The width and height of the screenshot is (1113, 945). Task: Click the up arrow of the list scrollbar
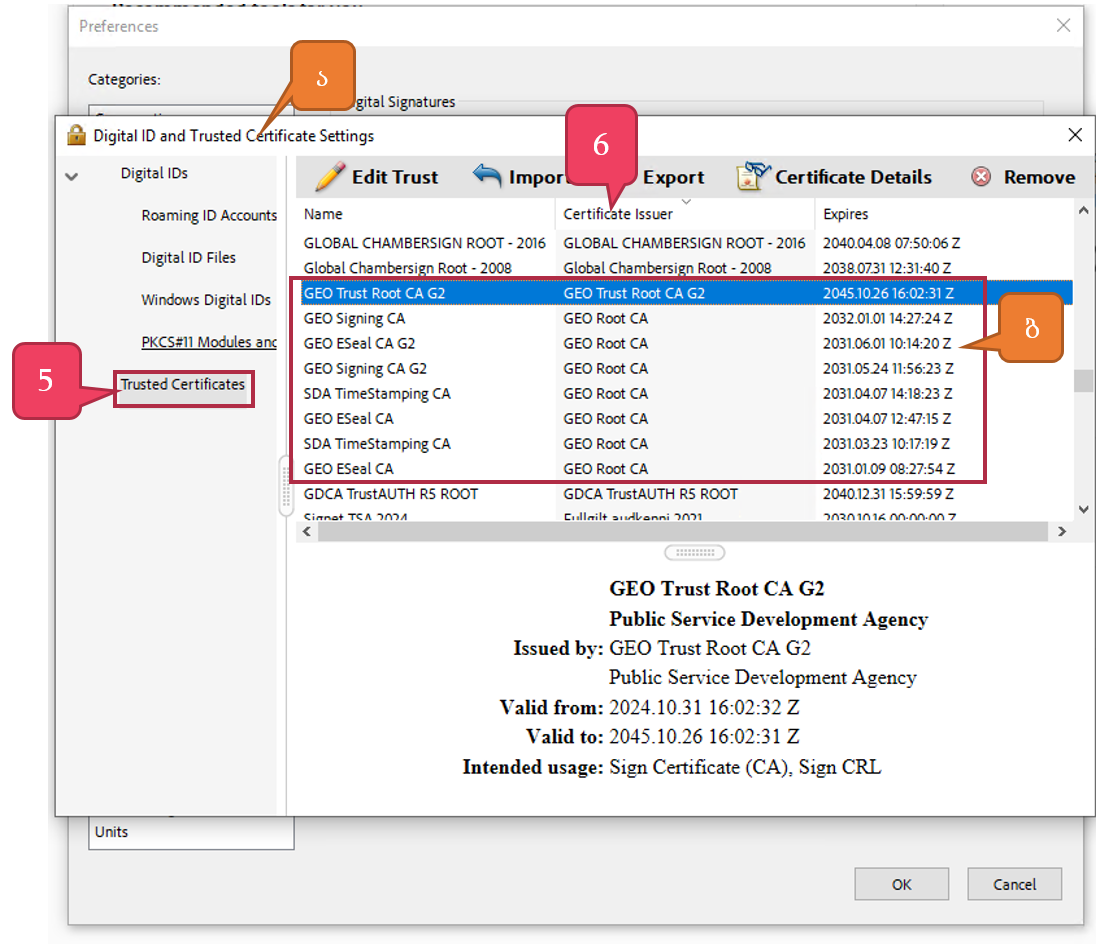(x=1083, y=210)
